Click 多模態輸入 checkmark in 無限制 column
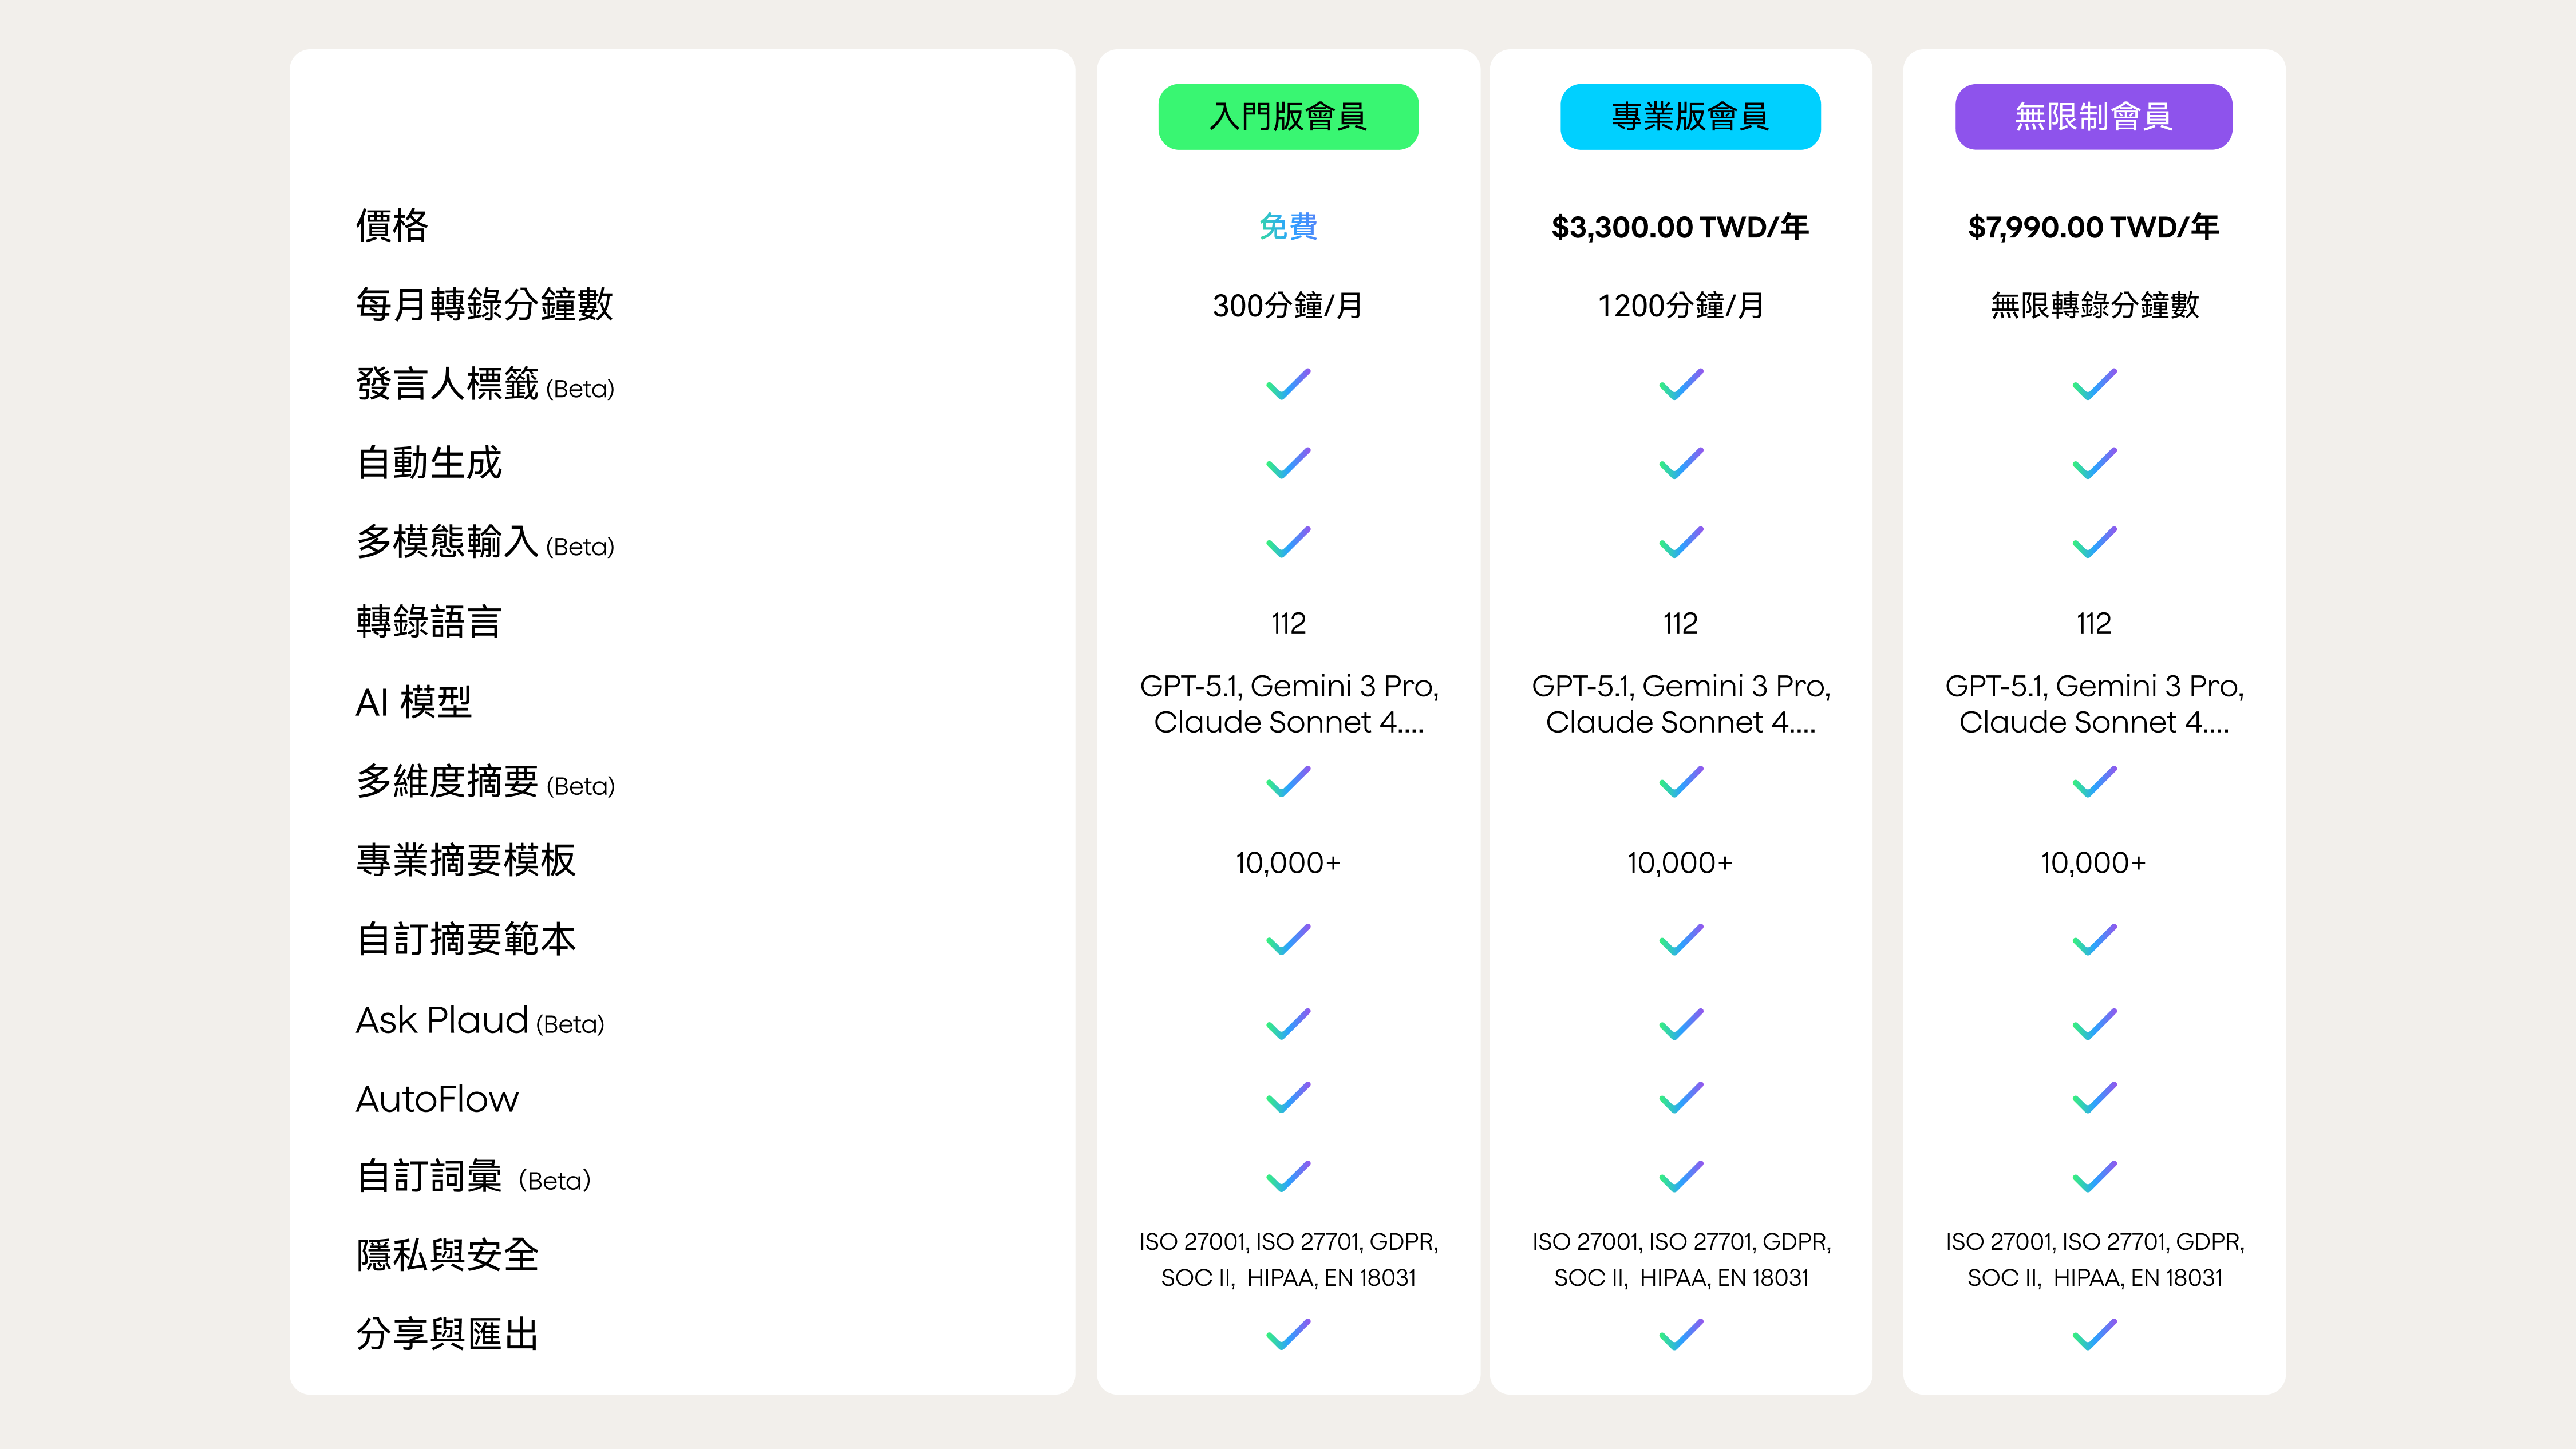Viewport: 2576px width, 1449px height. 2094,542
